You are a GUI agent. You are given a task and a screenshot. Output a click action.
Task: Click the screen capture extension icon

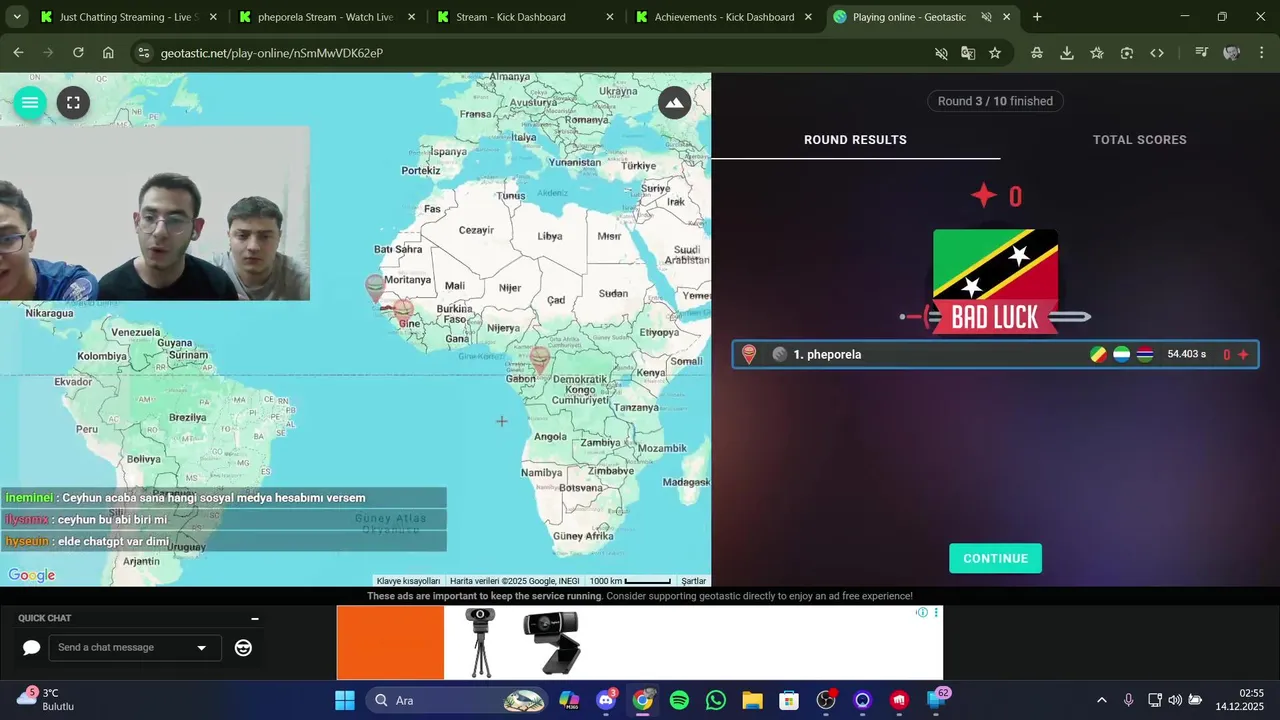[x=1127, y=53]
